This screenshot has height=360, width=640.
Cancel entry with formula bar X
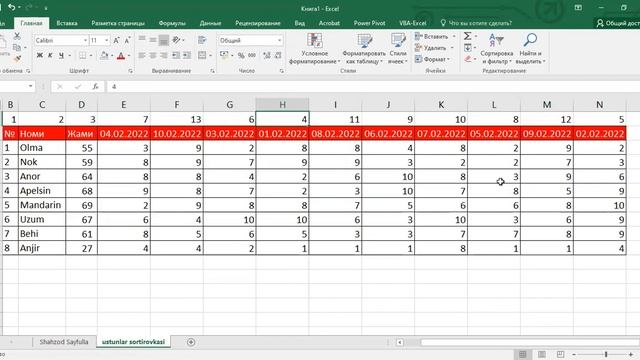click(x=60, y=87)
